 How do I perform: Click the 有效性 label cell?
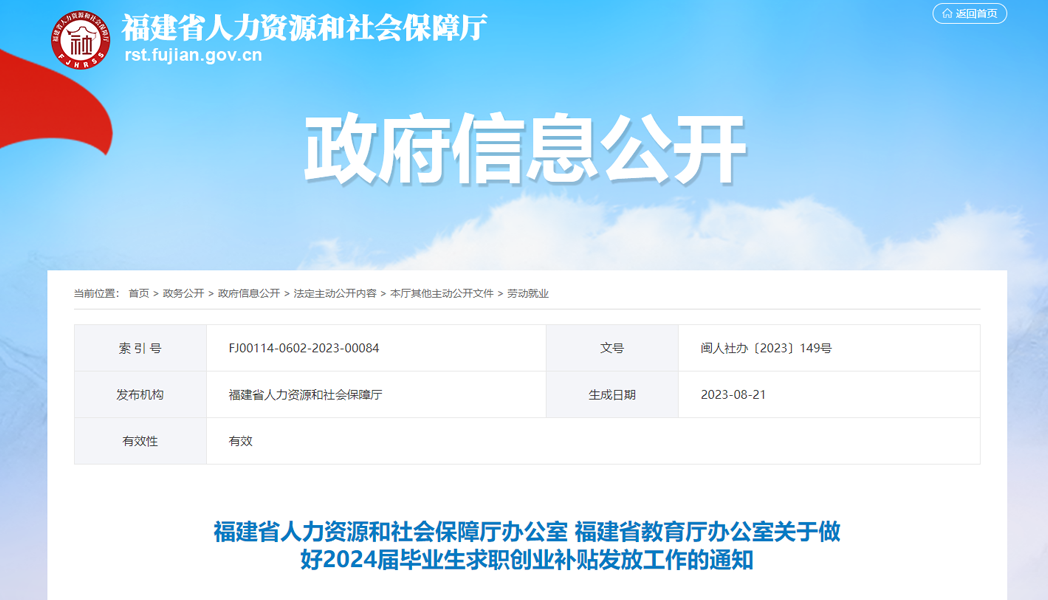pos(140,441)
